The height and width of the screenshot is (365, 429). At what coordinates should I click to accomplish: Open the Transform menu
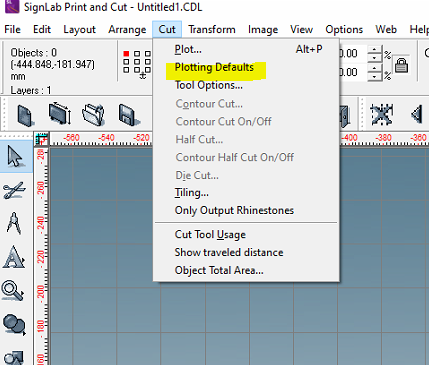click(212, 29)
